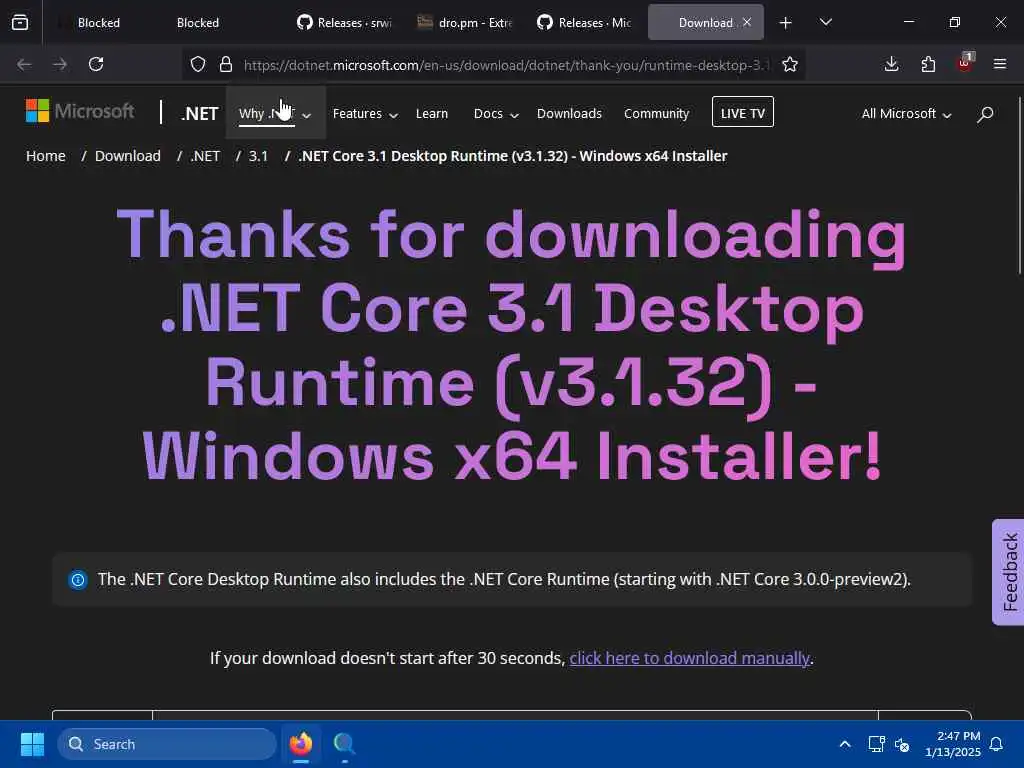Open Firefox application hamburger menu
The image size is (1024, 768).
(1000, 64)
